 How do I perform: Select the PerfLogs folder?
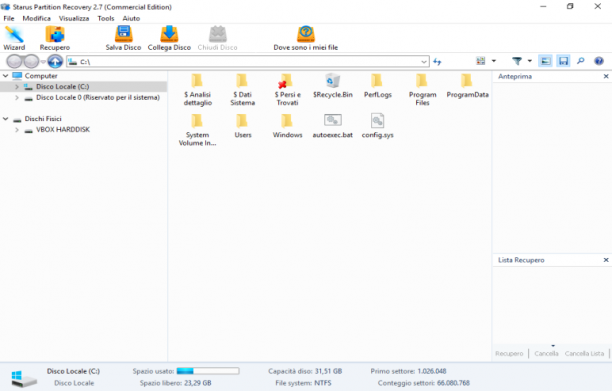377,86
